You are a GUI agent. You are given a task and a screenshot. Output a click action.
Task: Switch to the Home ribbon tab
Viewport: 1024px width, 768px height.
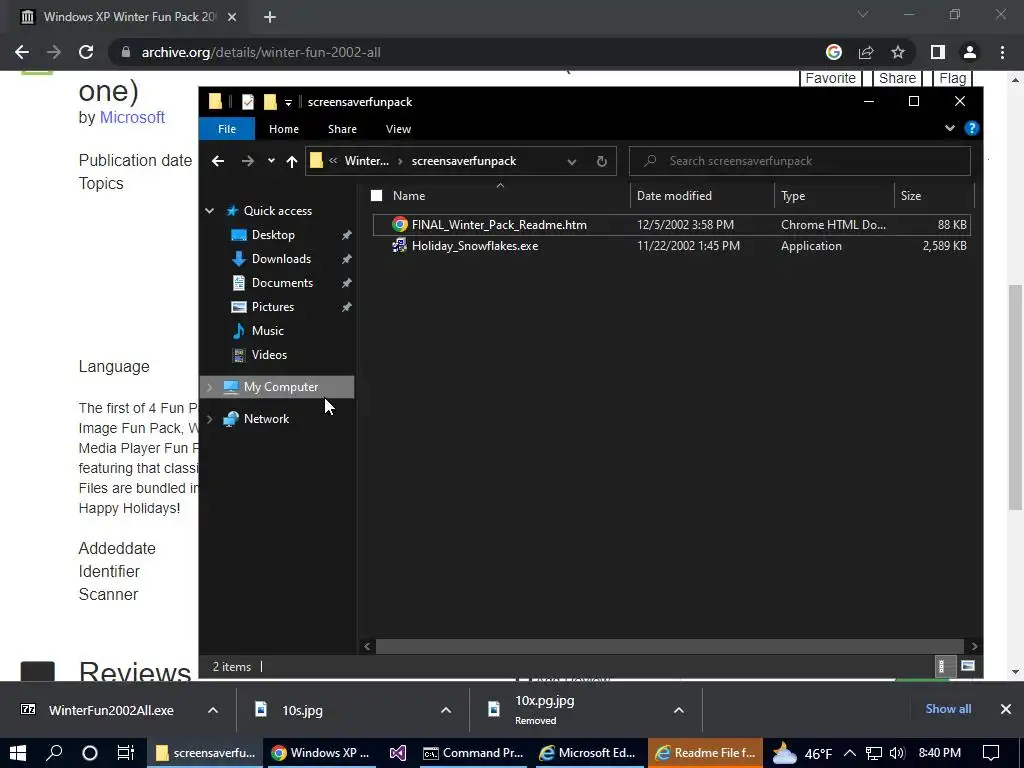tap(283, 129)
